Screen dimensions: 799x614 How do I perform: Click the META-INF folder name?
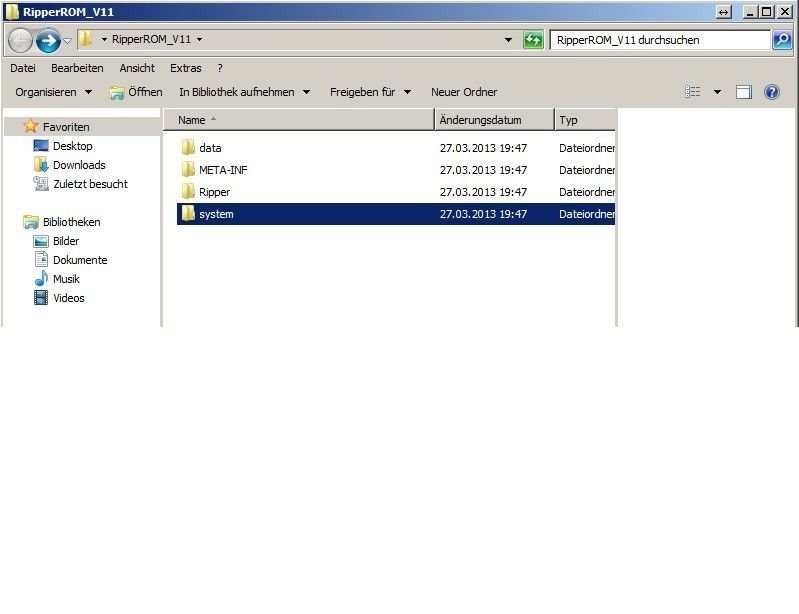click(x=223, y=170)
